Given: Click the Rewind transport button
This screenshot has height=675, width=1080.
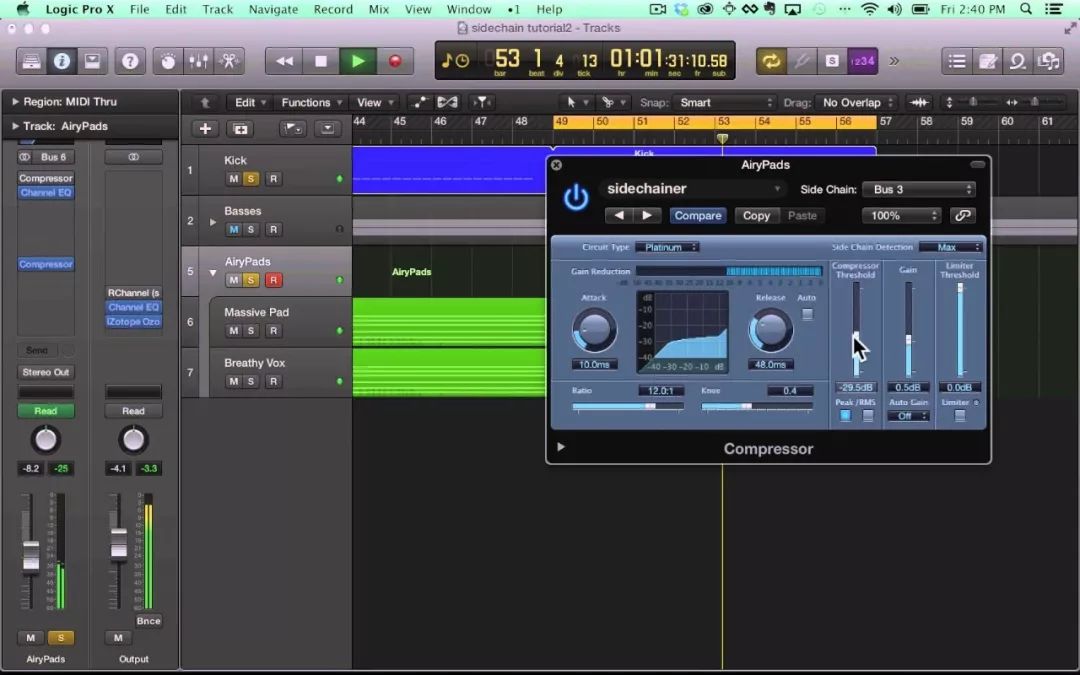Looking at the screenshot, I should [x=284, y=61].
